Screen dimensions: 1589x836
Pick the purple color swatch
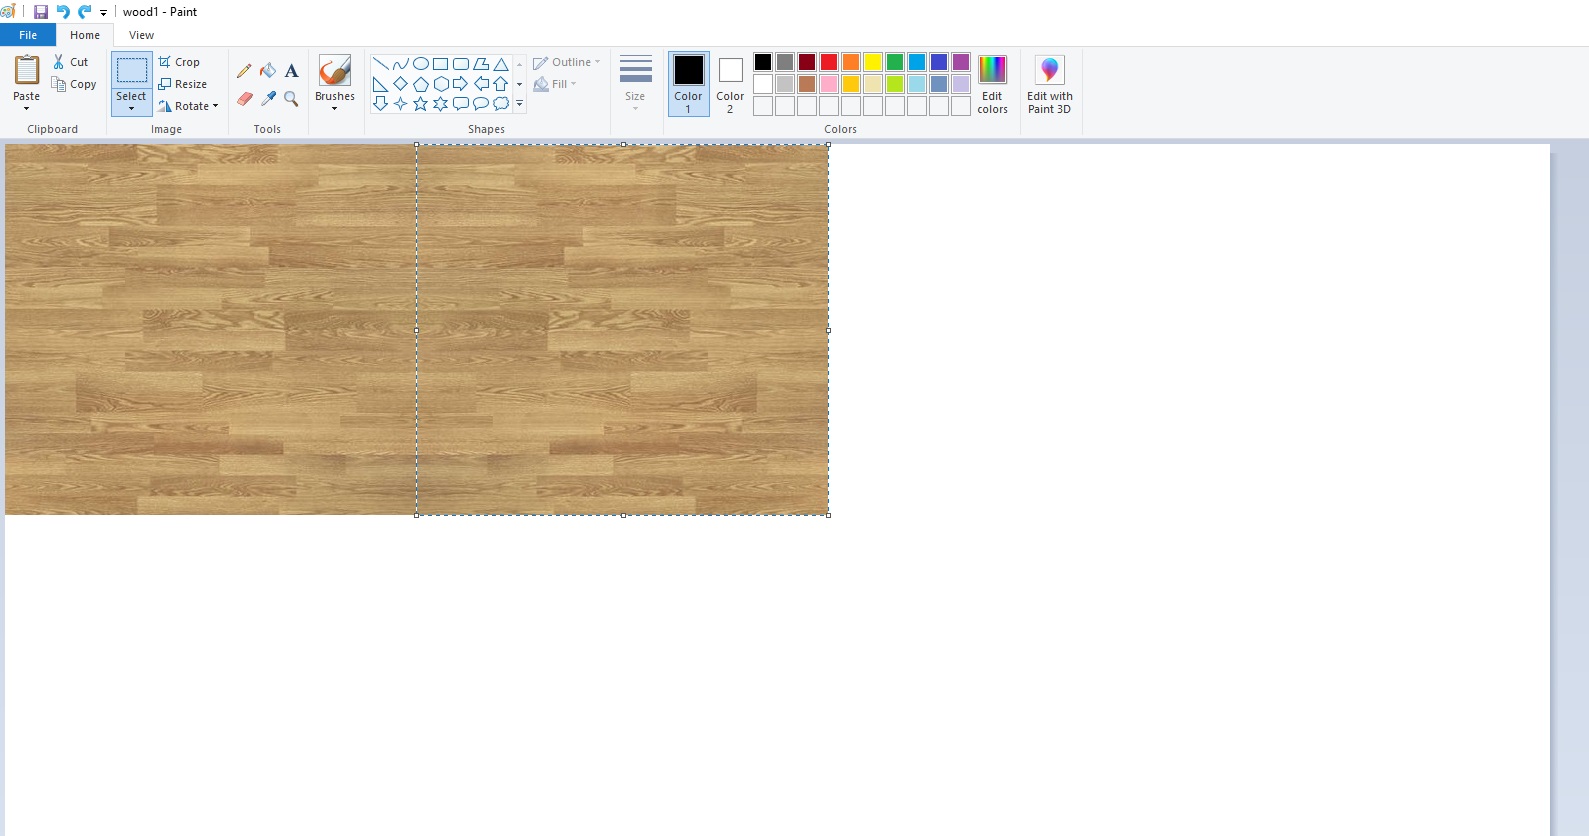[x=961, y=62]
